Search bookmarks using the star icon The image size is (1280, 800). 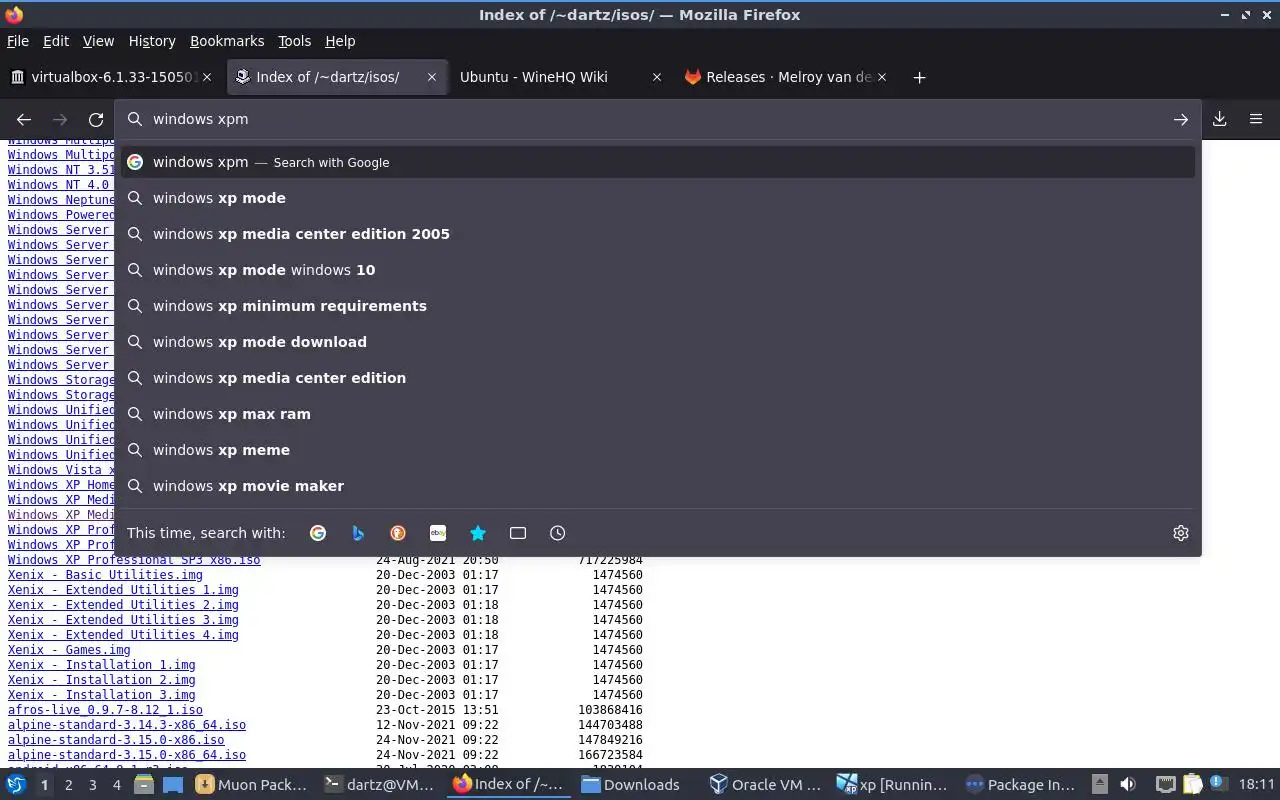pos(478,533)
